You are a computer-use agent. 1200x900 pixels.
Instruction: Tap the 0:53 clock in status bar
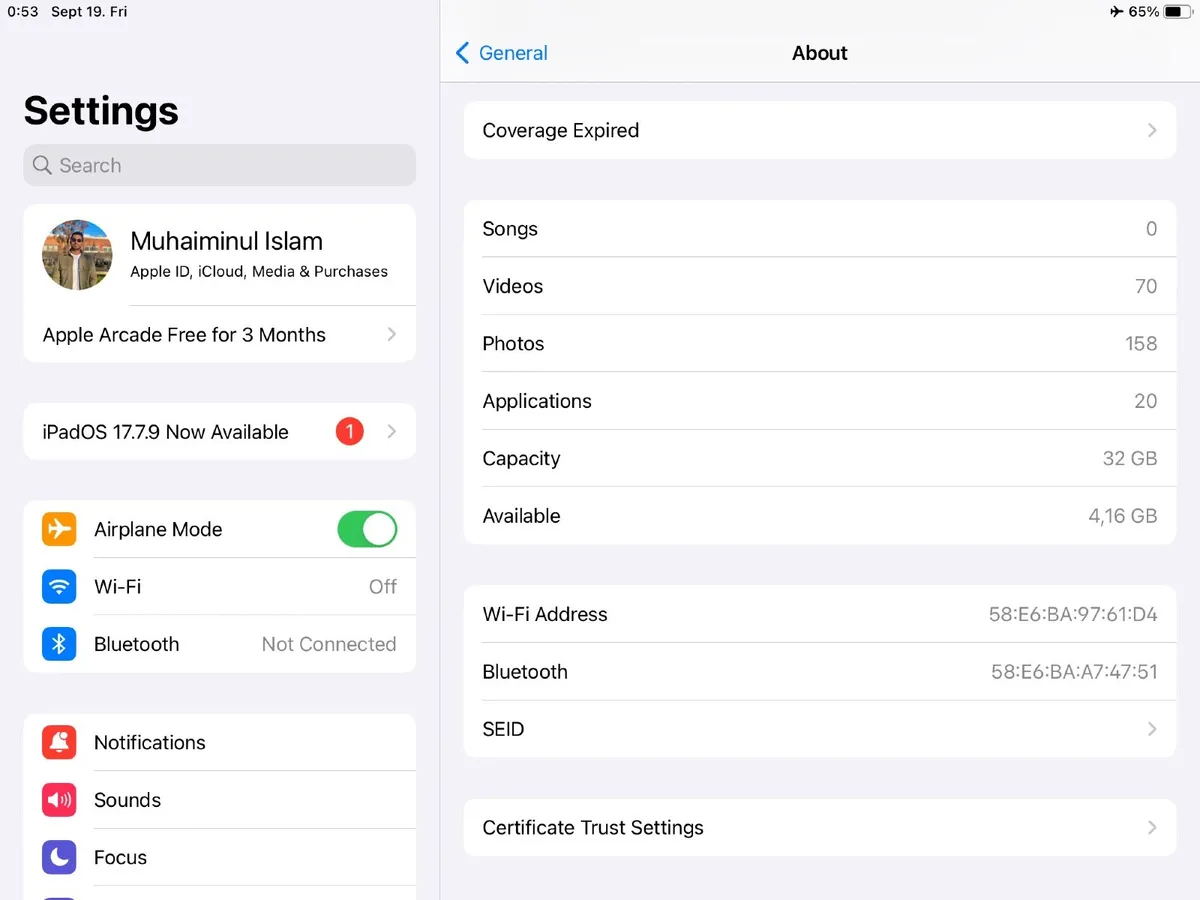(23, 12)
